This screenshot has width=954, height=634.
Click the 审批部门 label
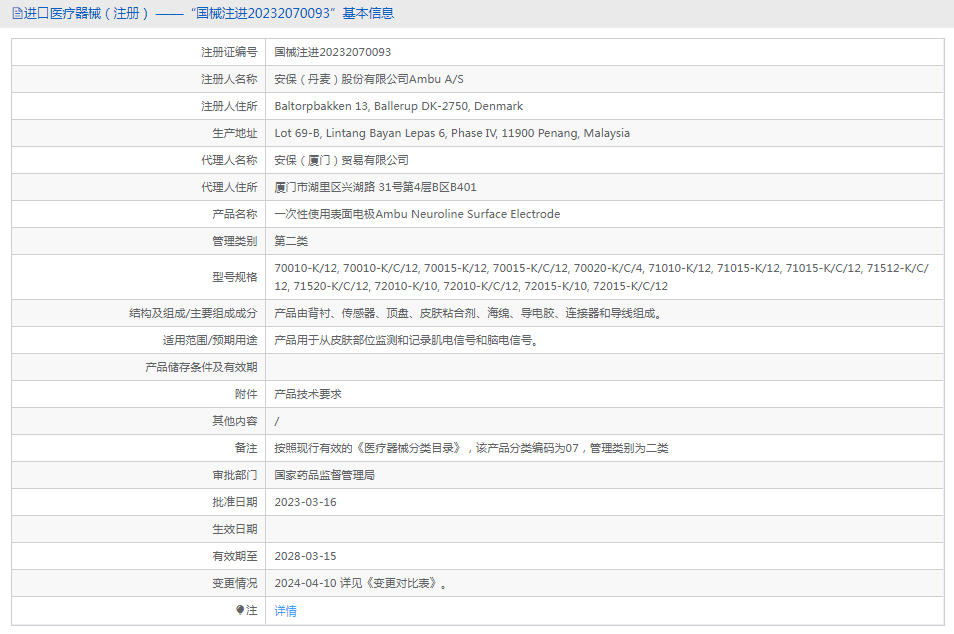(235, 475)
